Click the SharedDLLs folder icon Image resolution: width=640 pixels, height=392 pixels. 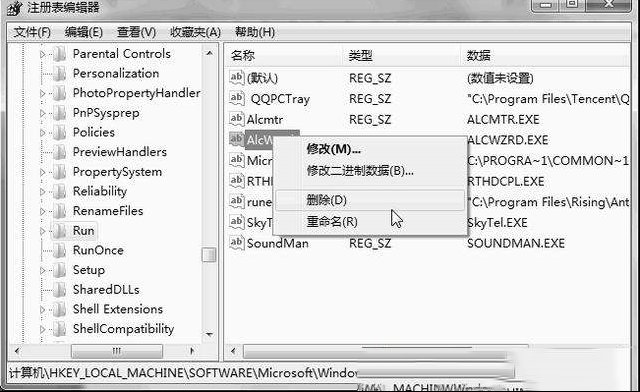(x=60, y=290)
